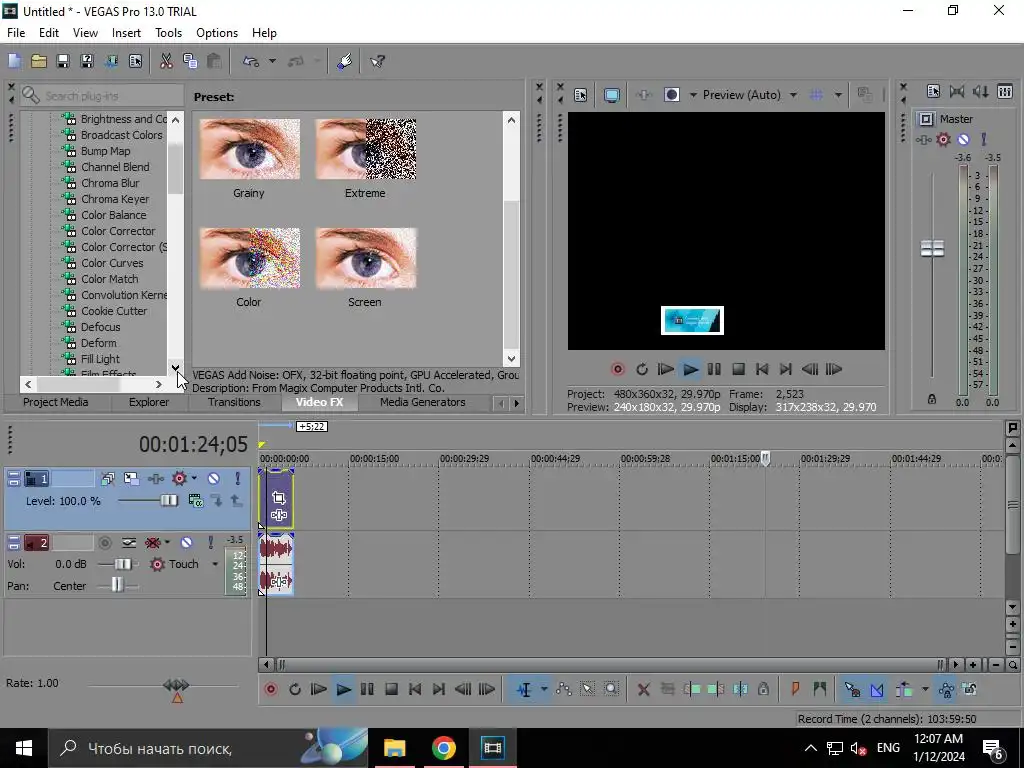
Task: Click Insert Marker icon in timeline toolbar
Action: click(x=795, y=689)
